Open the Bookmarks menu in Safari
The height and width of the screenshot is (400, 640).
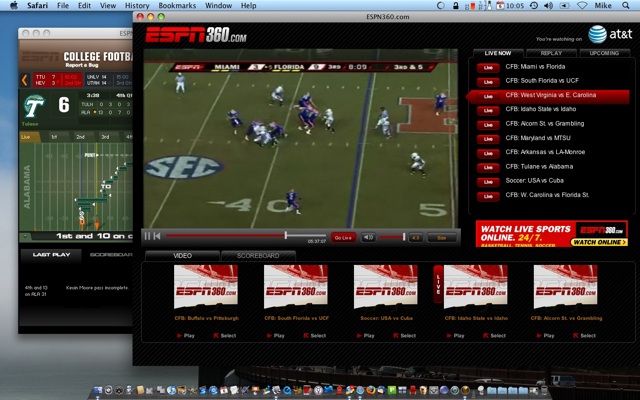coord(177,6)
